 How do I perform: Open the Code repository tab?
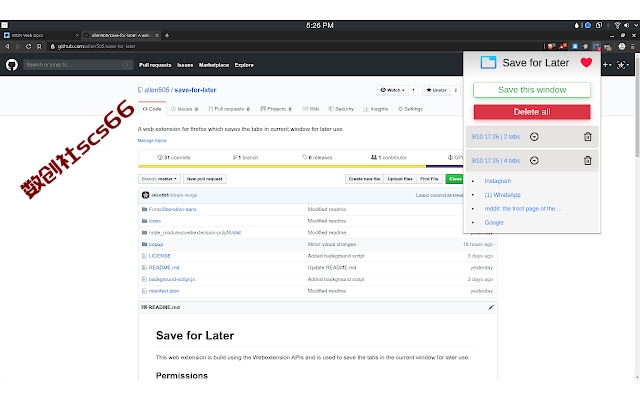pos(152,109)
